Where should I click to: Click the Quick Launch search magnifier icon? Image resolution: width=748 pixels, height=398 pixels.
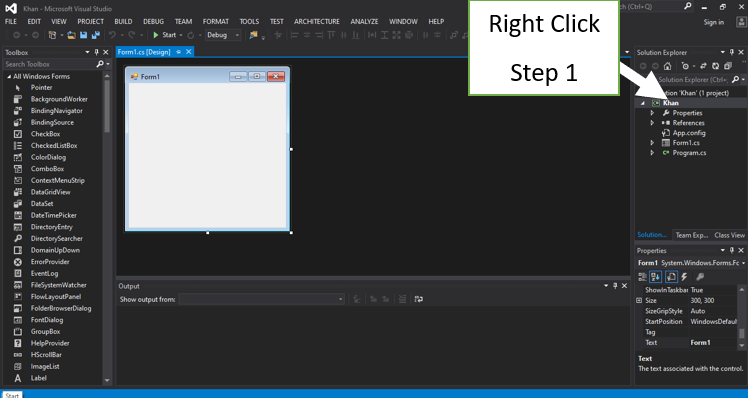coord(687,6)
